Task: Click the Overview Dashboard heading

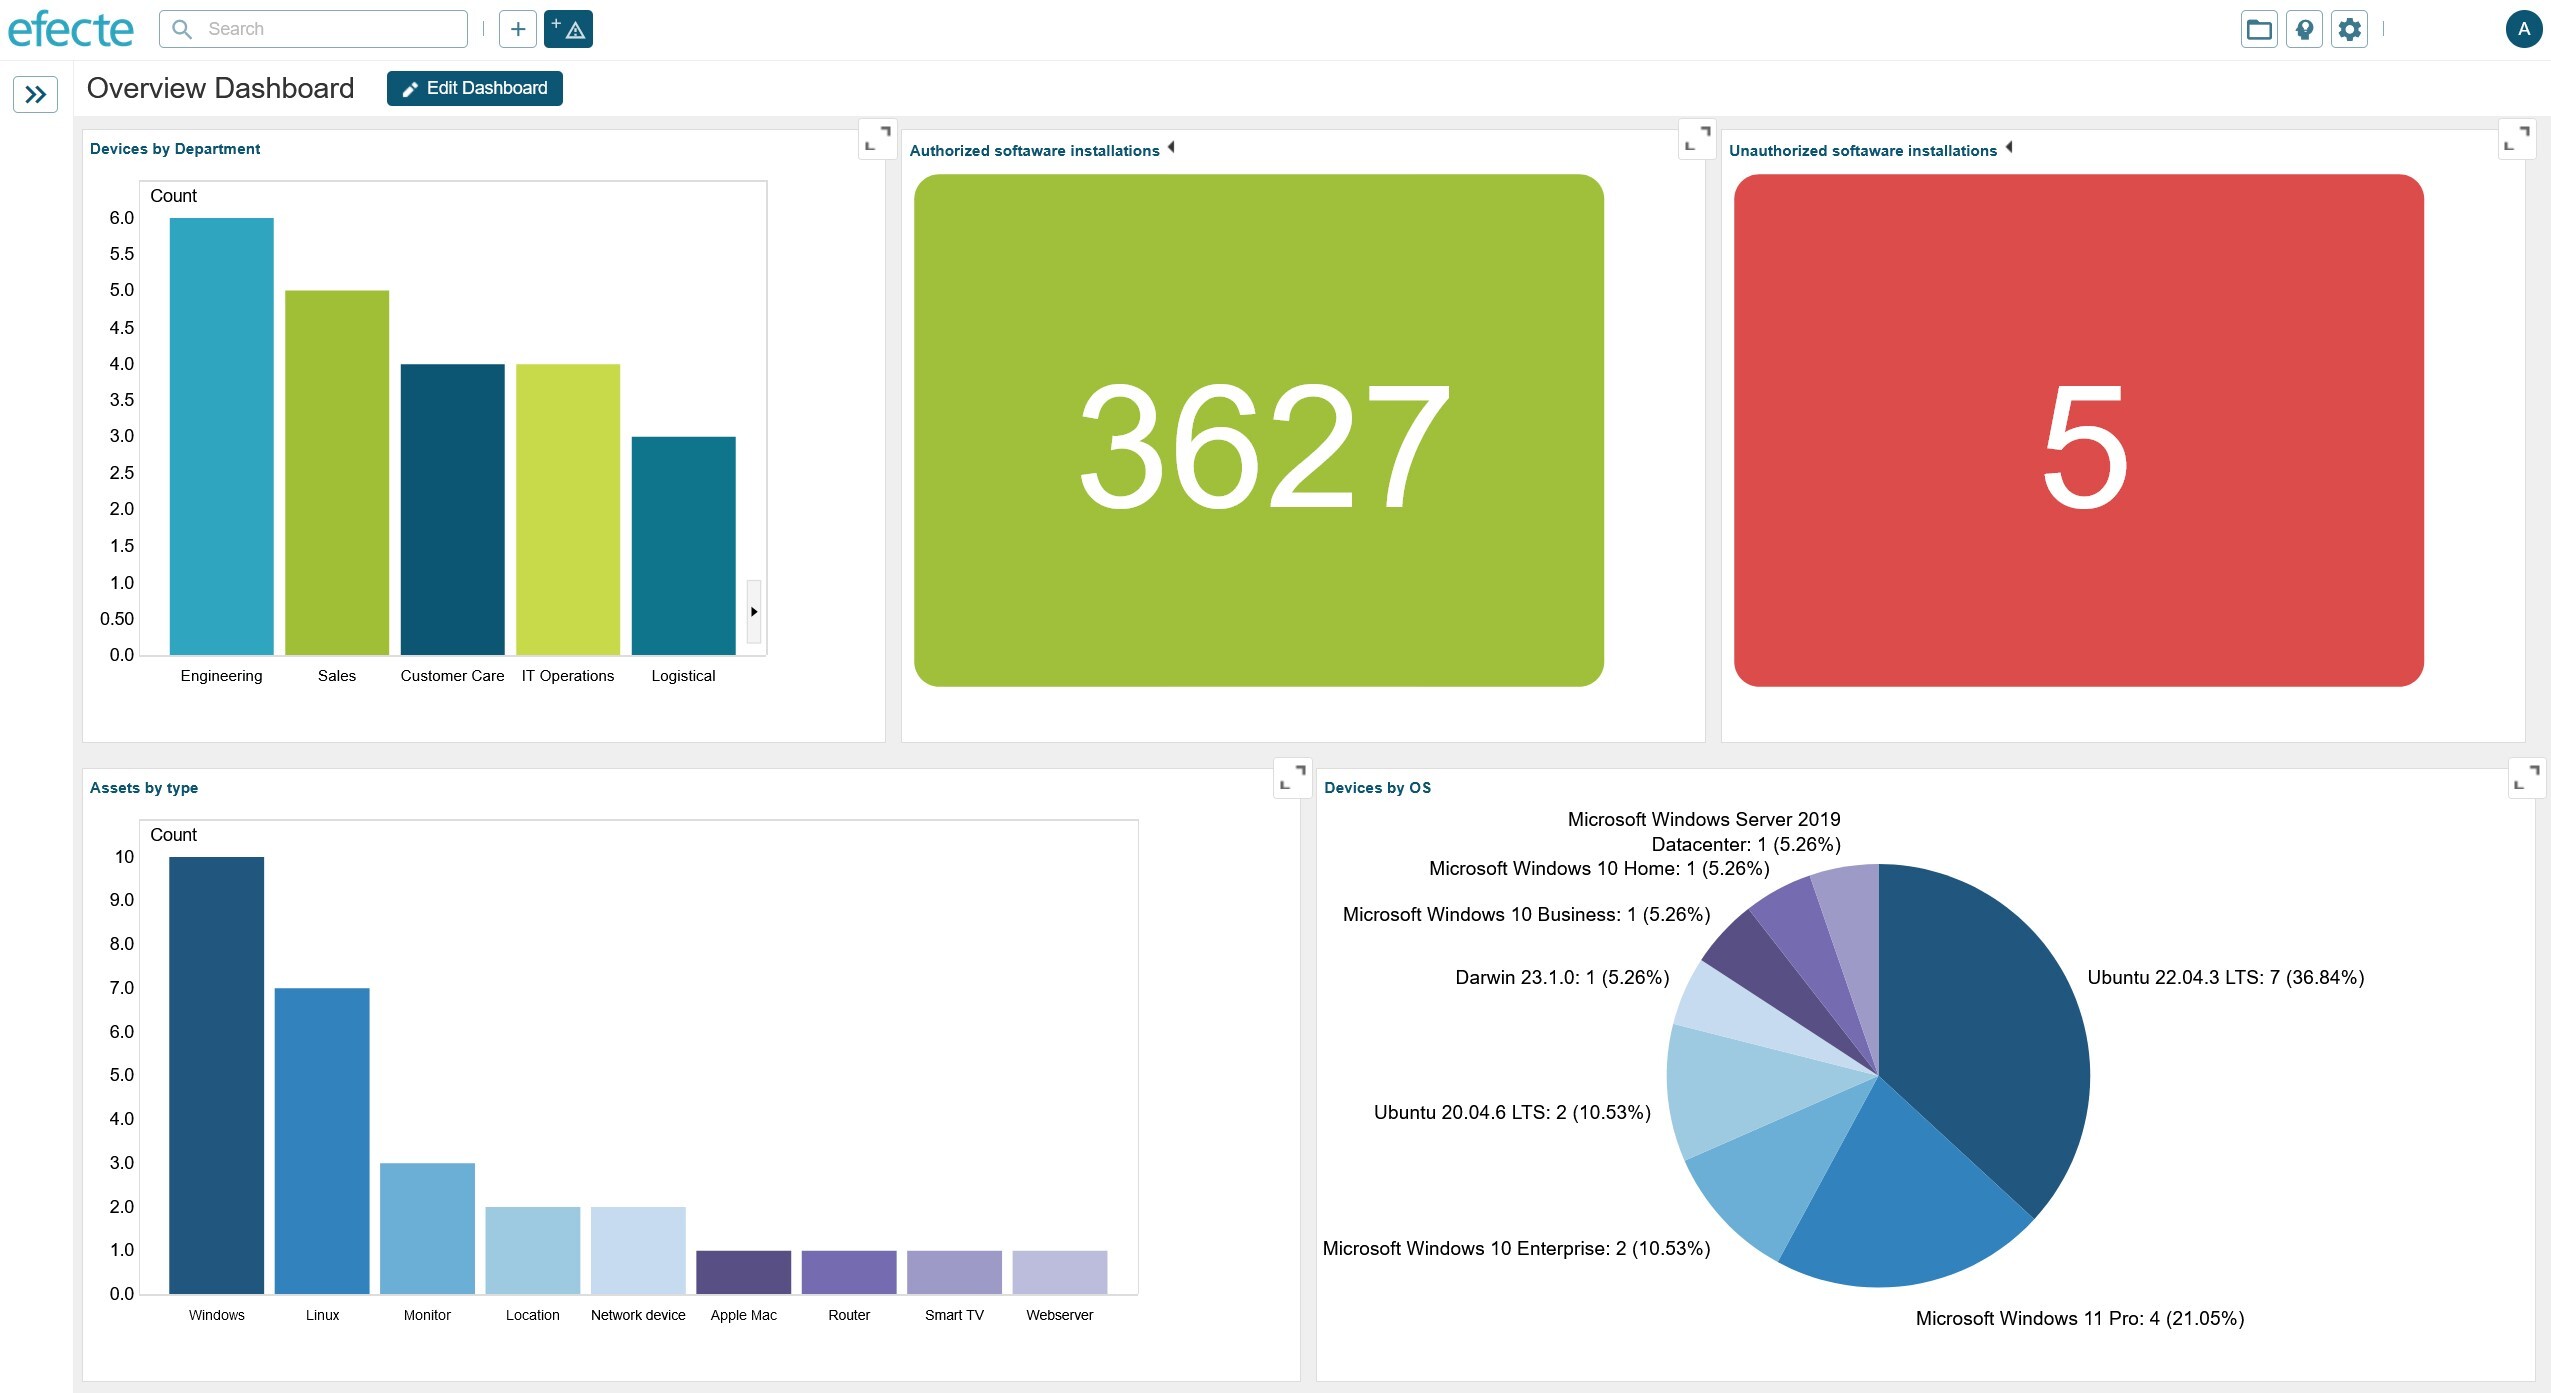Action: coord(220,88)
